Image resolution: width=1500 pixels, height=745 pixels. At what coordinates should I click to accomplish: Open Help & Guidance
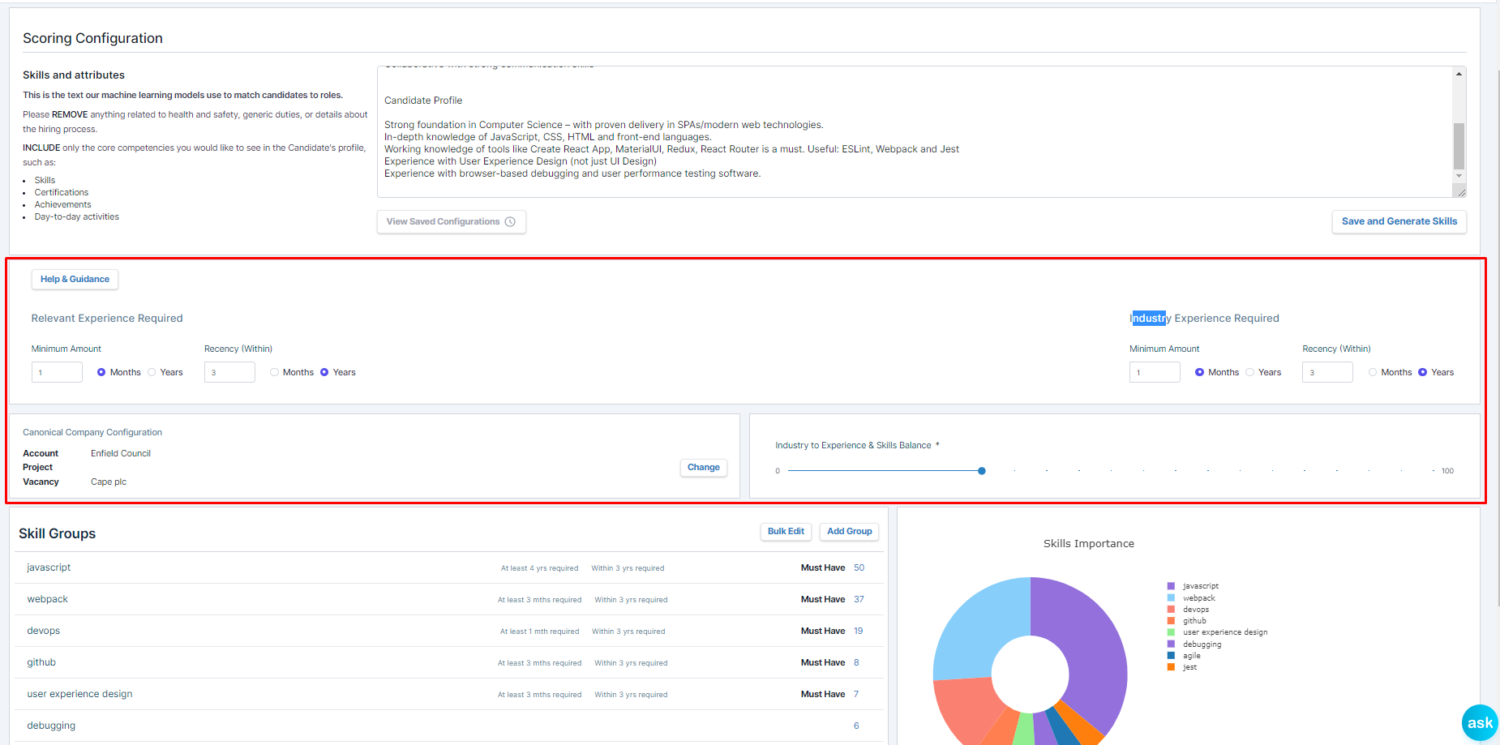click(x=74, y=279)
